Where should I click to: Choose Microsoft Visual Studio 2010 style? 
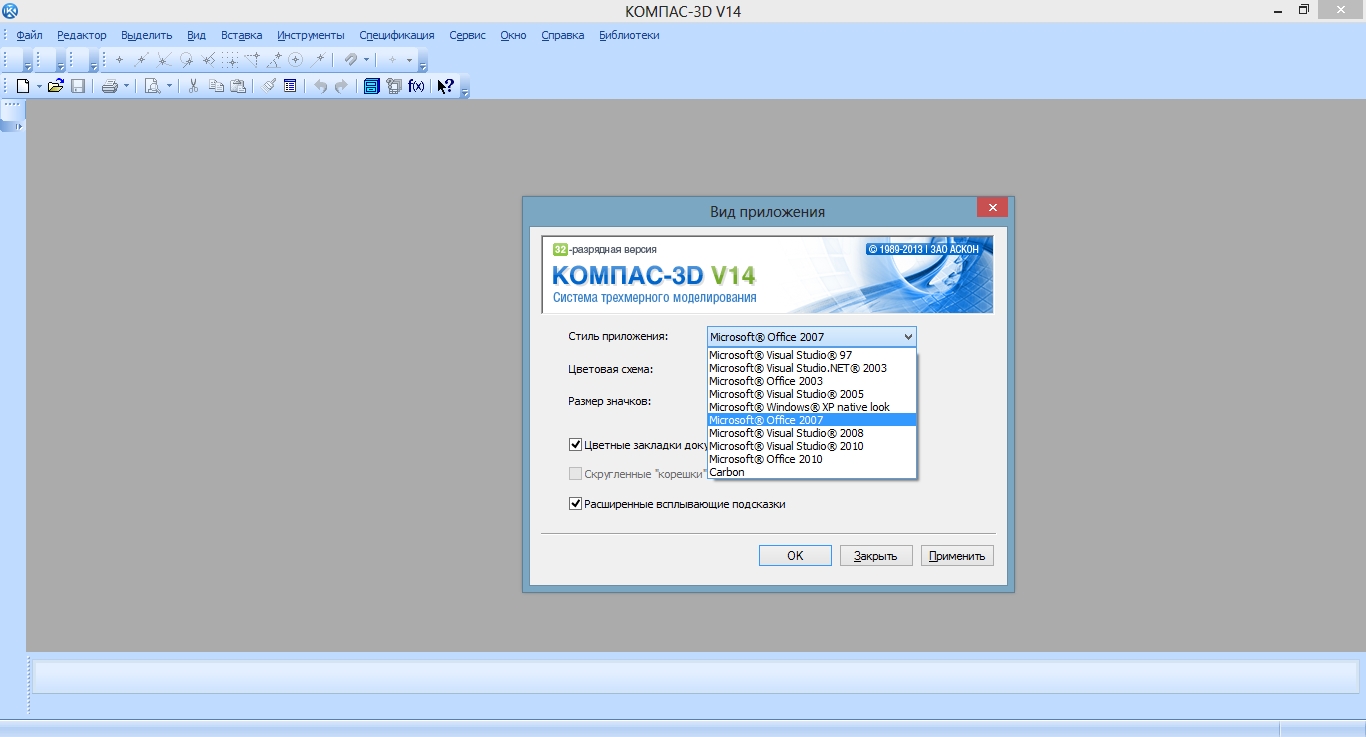pyautogui.click(x=811, y=446)
